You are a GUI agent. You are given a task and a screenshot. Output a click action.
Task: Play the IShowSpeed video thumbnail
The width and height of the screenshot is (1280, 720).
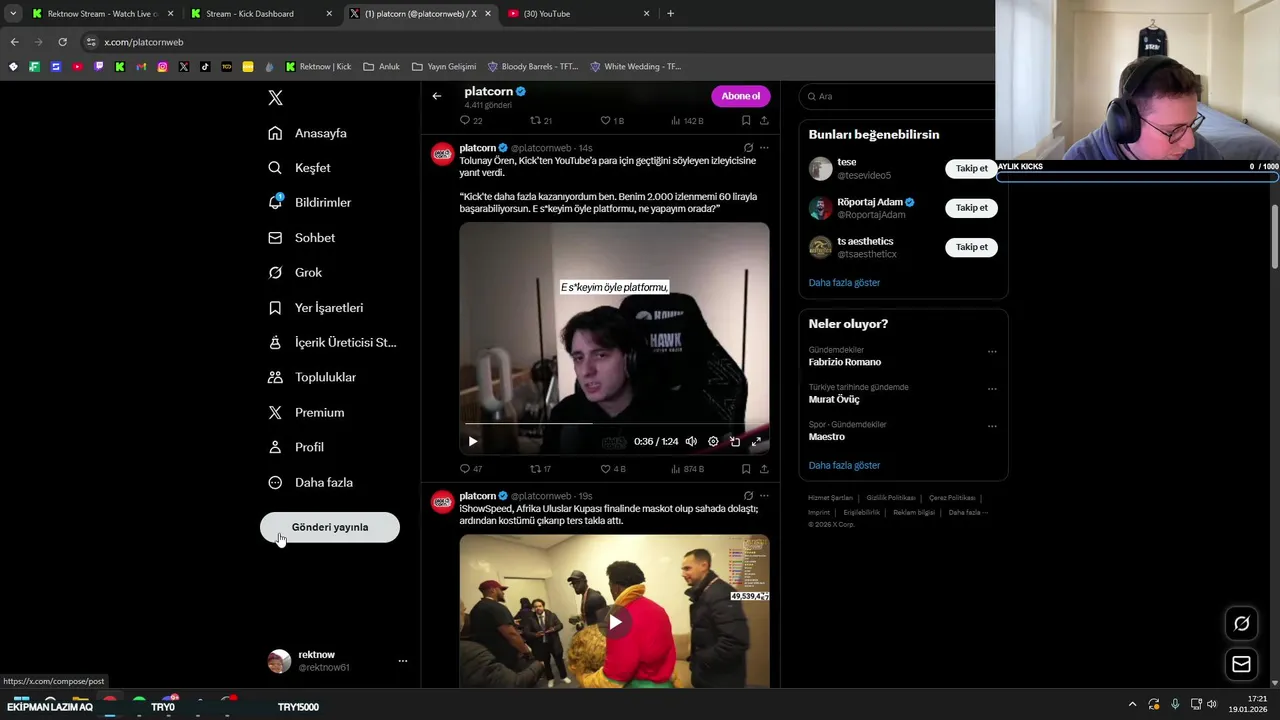click(615, 622)
